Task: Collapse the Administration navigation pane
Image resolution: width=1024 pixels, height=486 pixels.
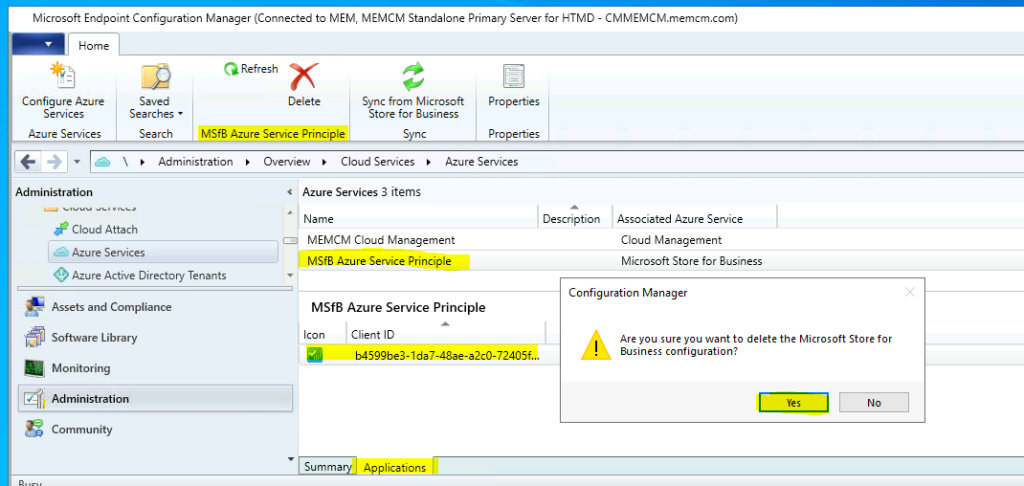Action: pos(290,192)
